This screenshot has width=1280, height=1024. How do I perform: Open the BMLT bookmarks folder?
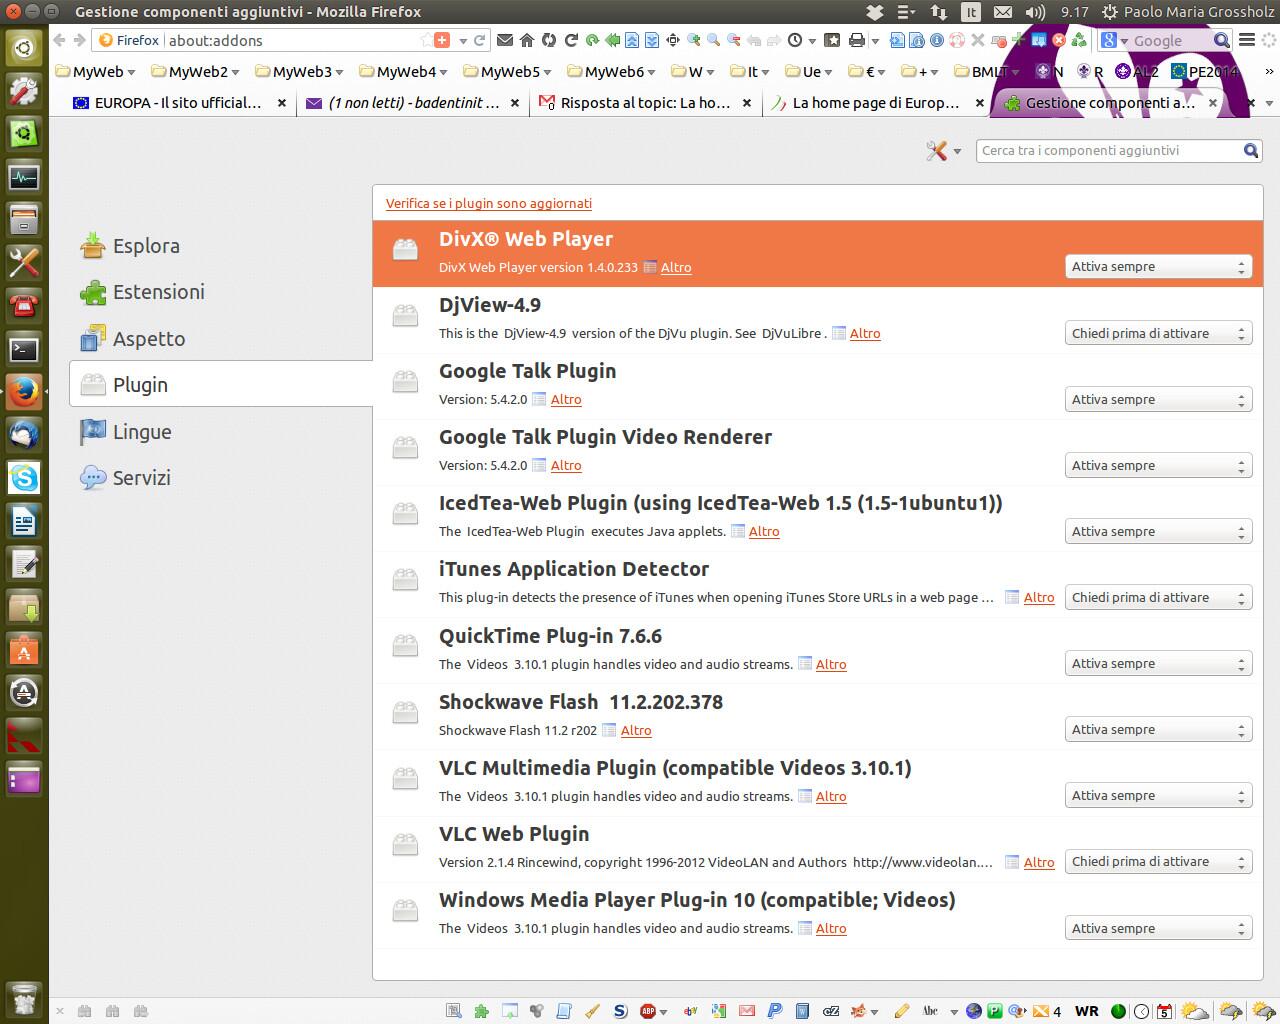[985, 71]
